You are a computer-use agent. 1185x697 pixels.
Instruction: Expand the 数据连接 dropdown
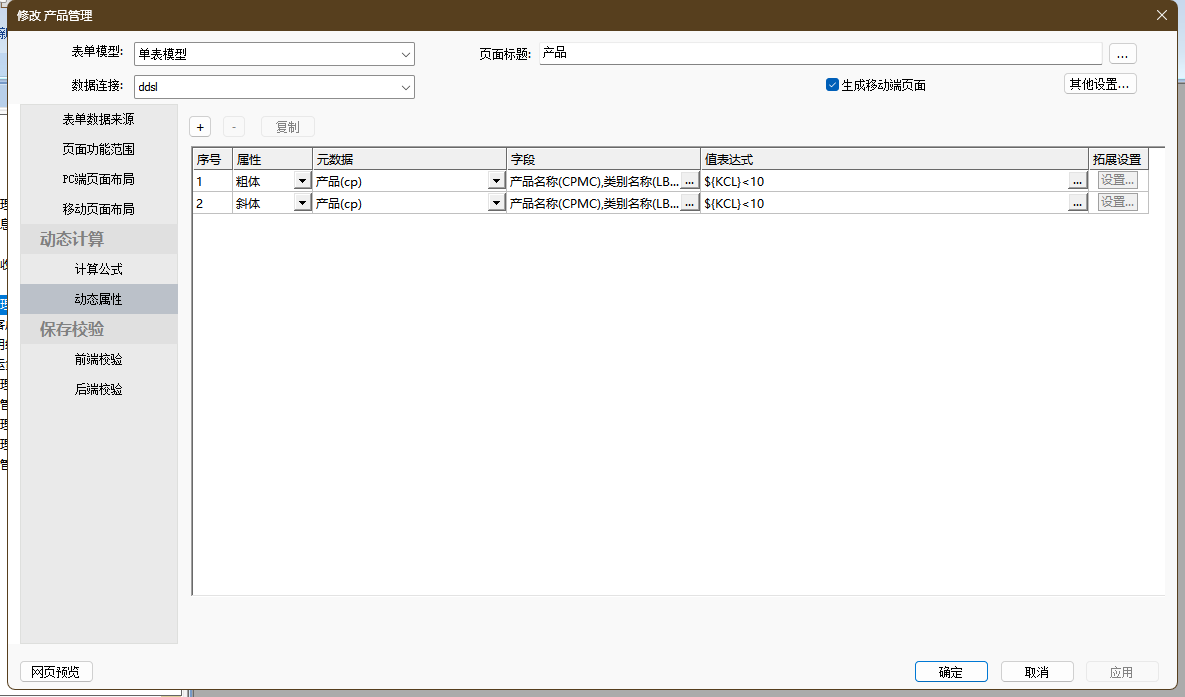(x=405, y=87)
